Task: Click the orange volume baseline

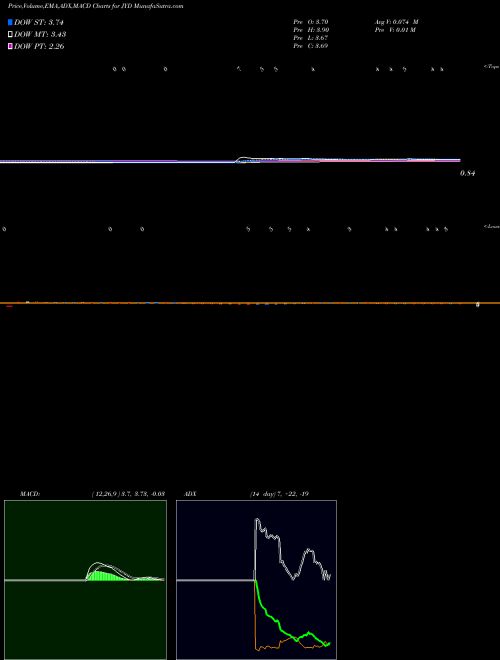Action: coord(250,303)
